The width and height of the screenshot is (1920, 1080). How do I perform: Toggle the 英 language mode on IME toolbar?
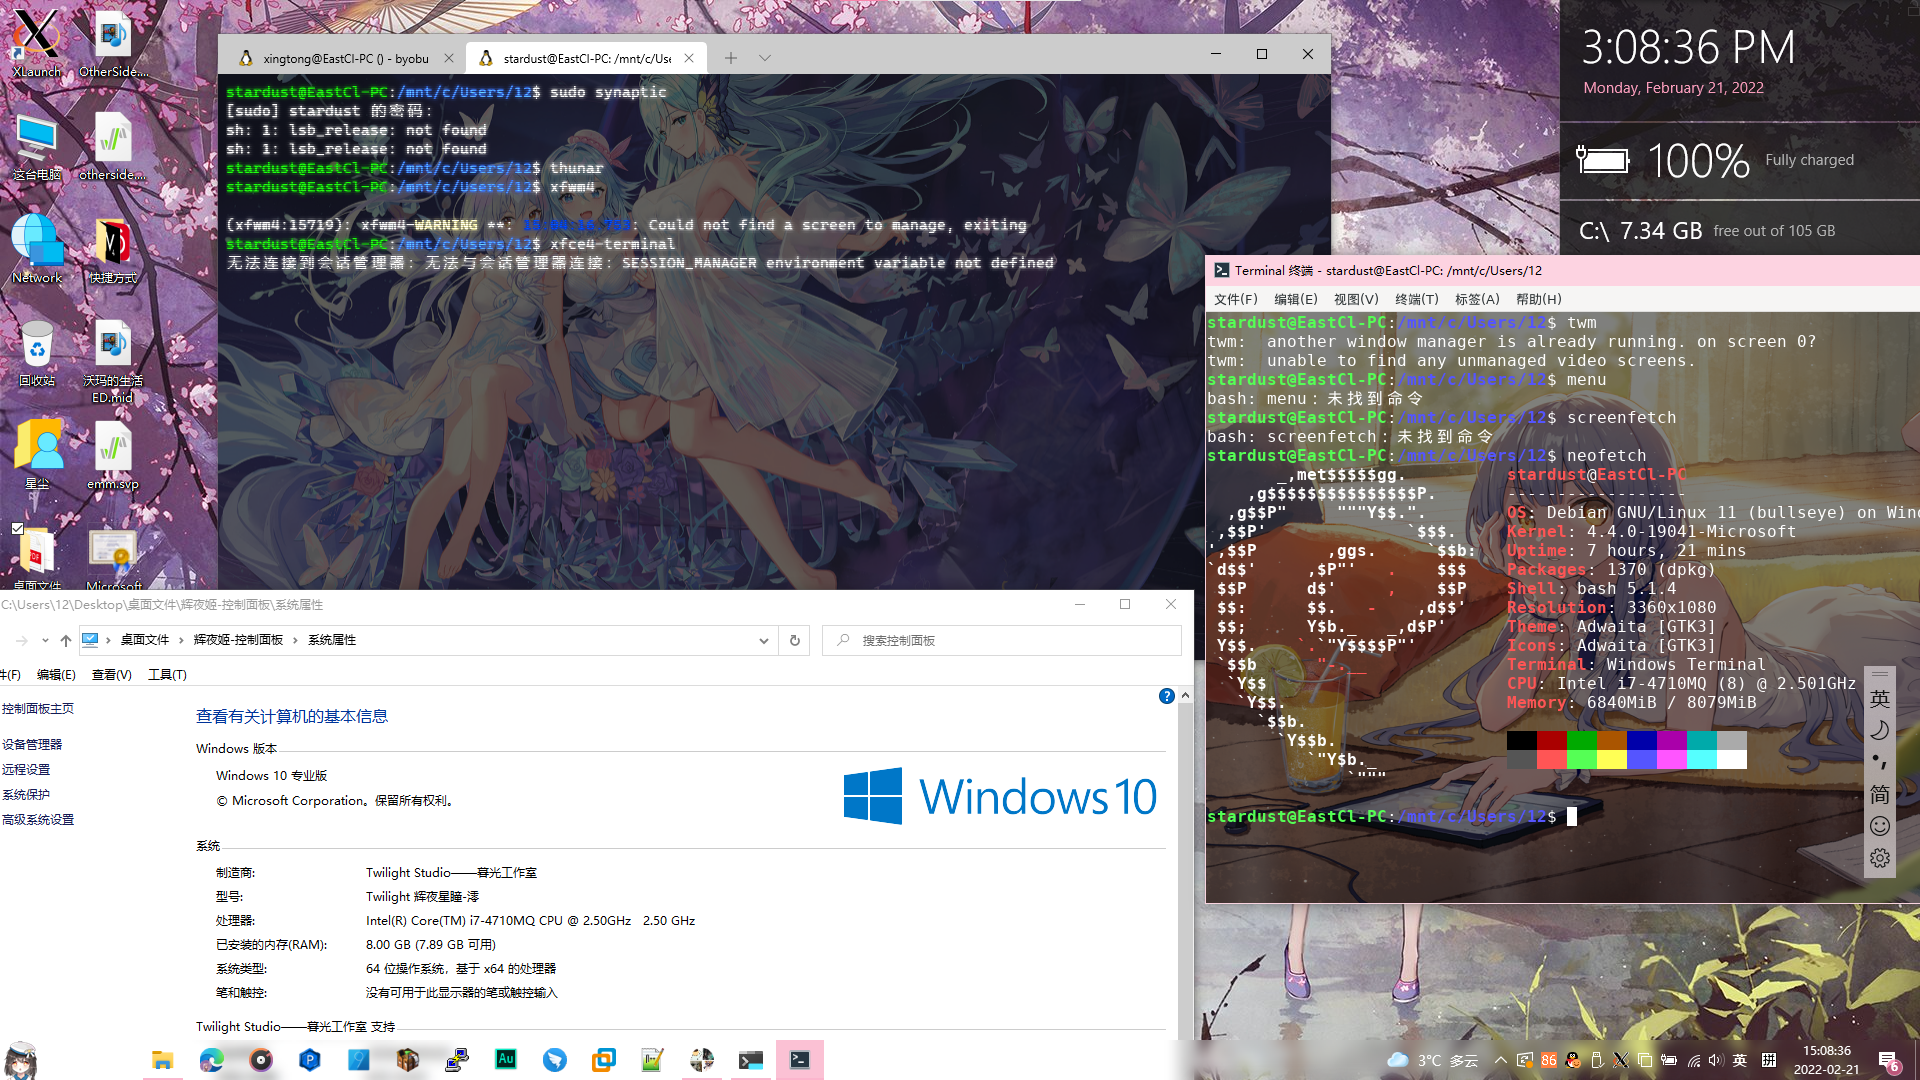pyautogui.click(x=1880, y=698)
